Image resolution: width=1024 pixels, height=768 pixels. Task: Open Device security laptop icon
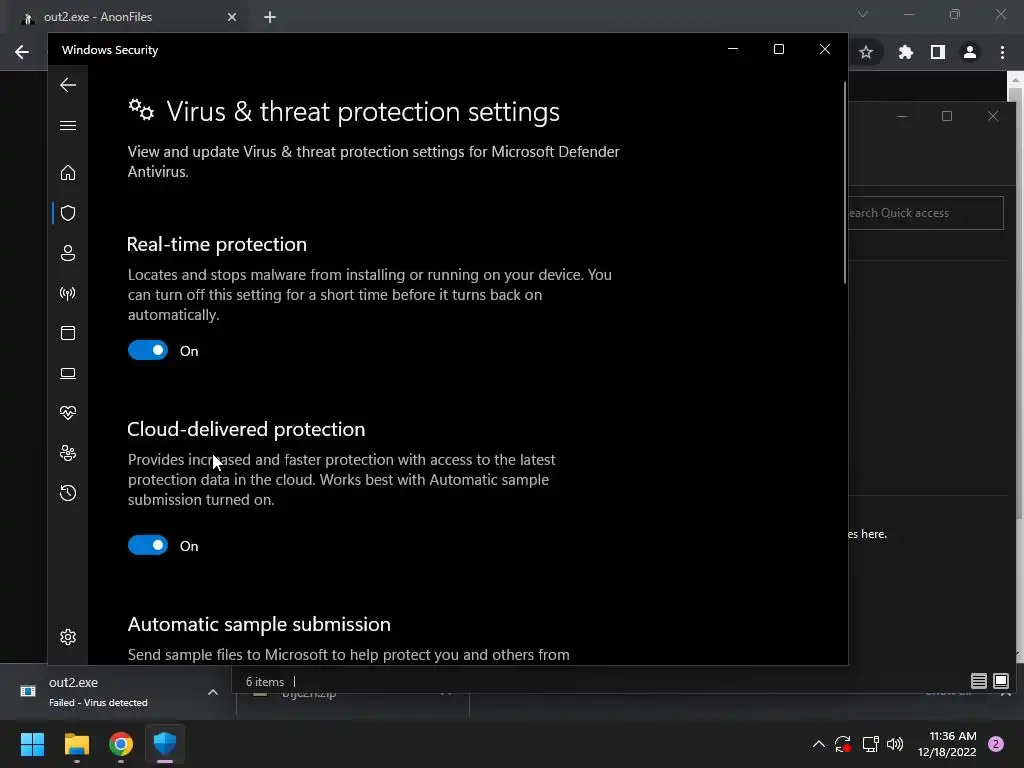pyautogui.click(x=68, y=373)
